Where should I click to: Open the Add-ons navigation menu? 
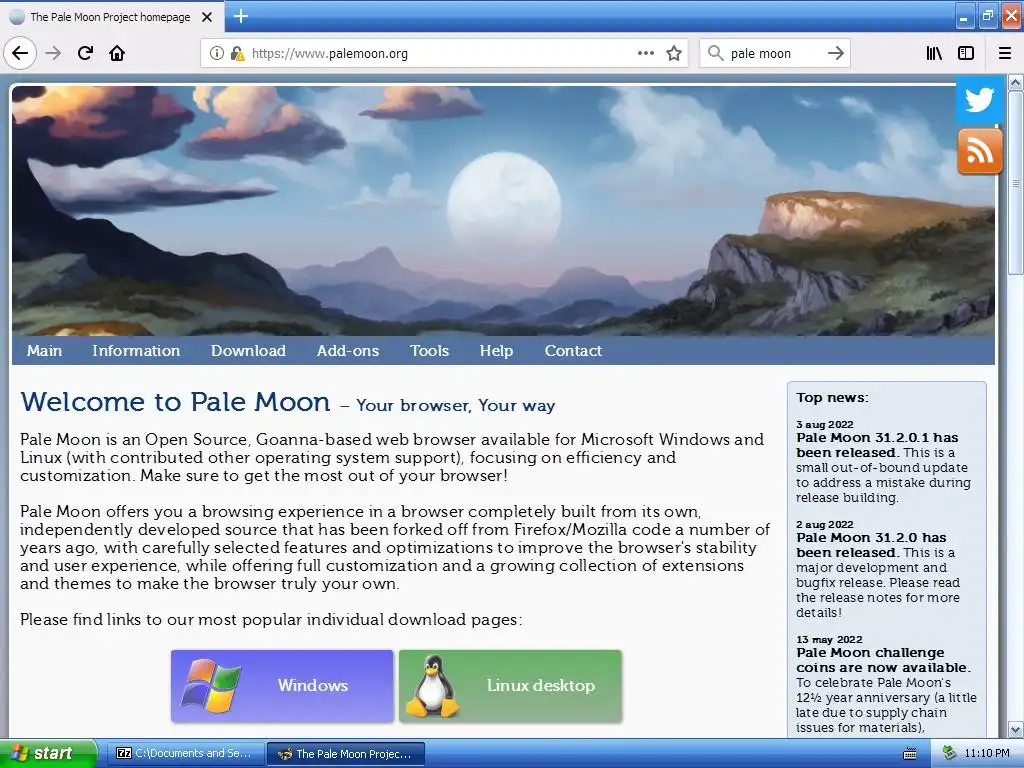tap(347, 351)
